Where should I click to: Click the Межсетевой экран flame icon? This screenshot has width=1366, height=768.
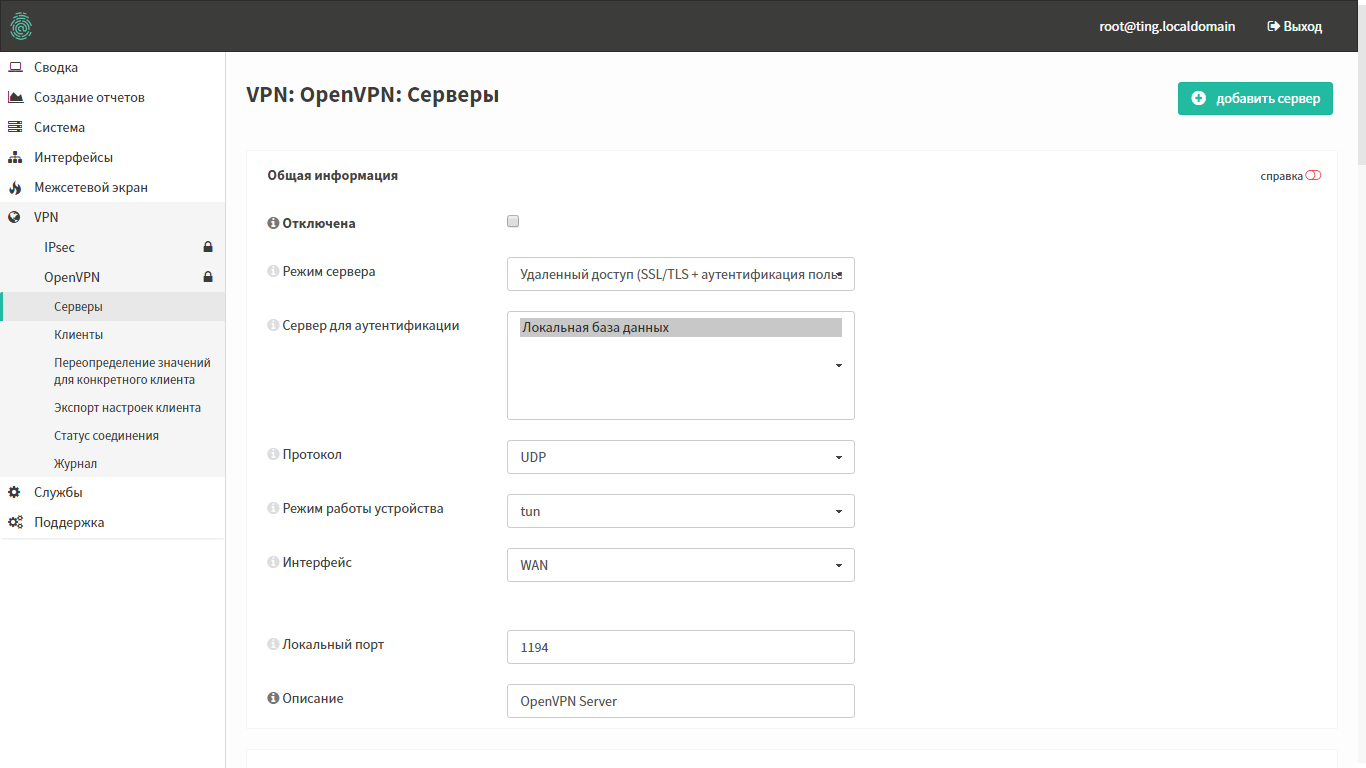pos(15,188)
